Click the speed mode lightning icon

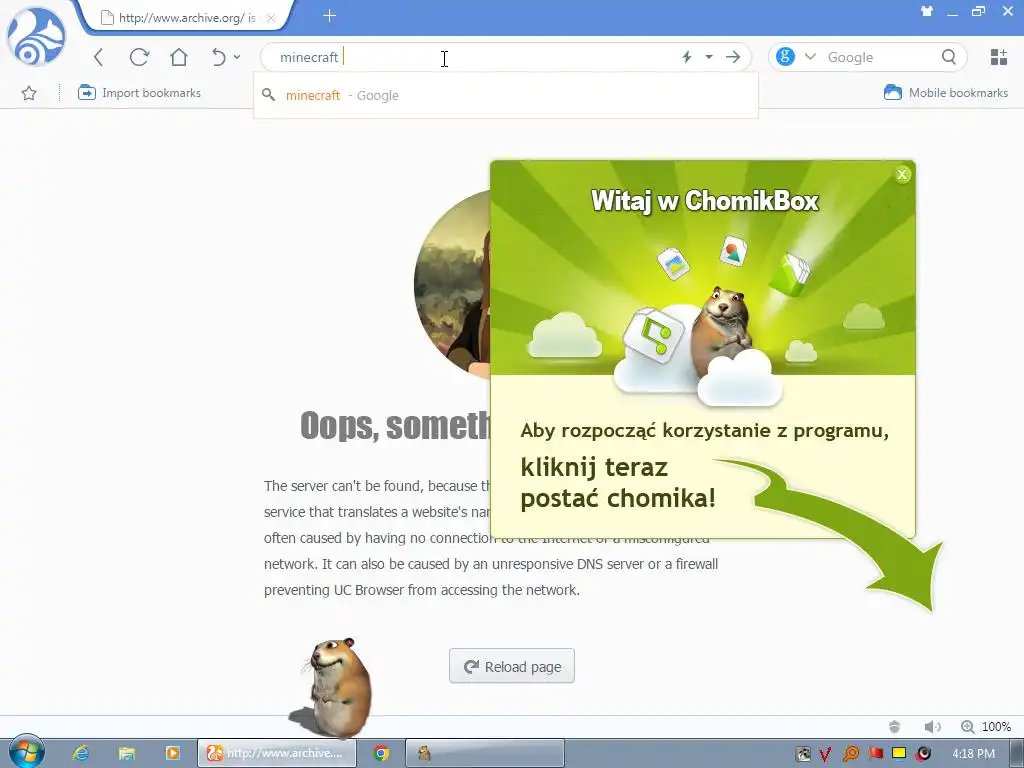coord(686,57)
